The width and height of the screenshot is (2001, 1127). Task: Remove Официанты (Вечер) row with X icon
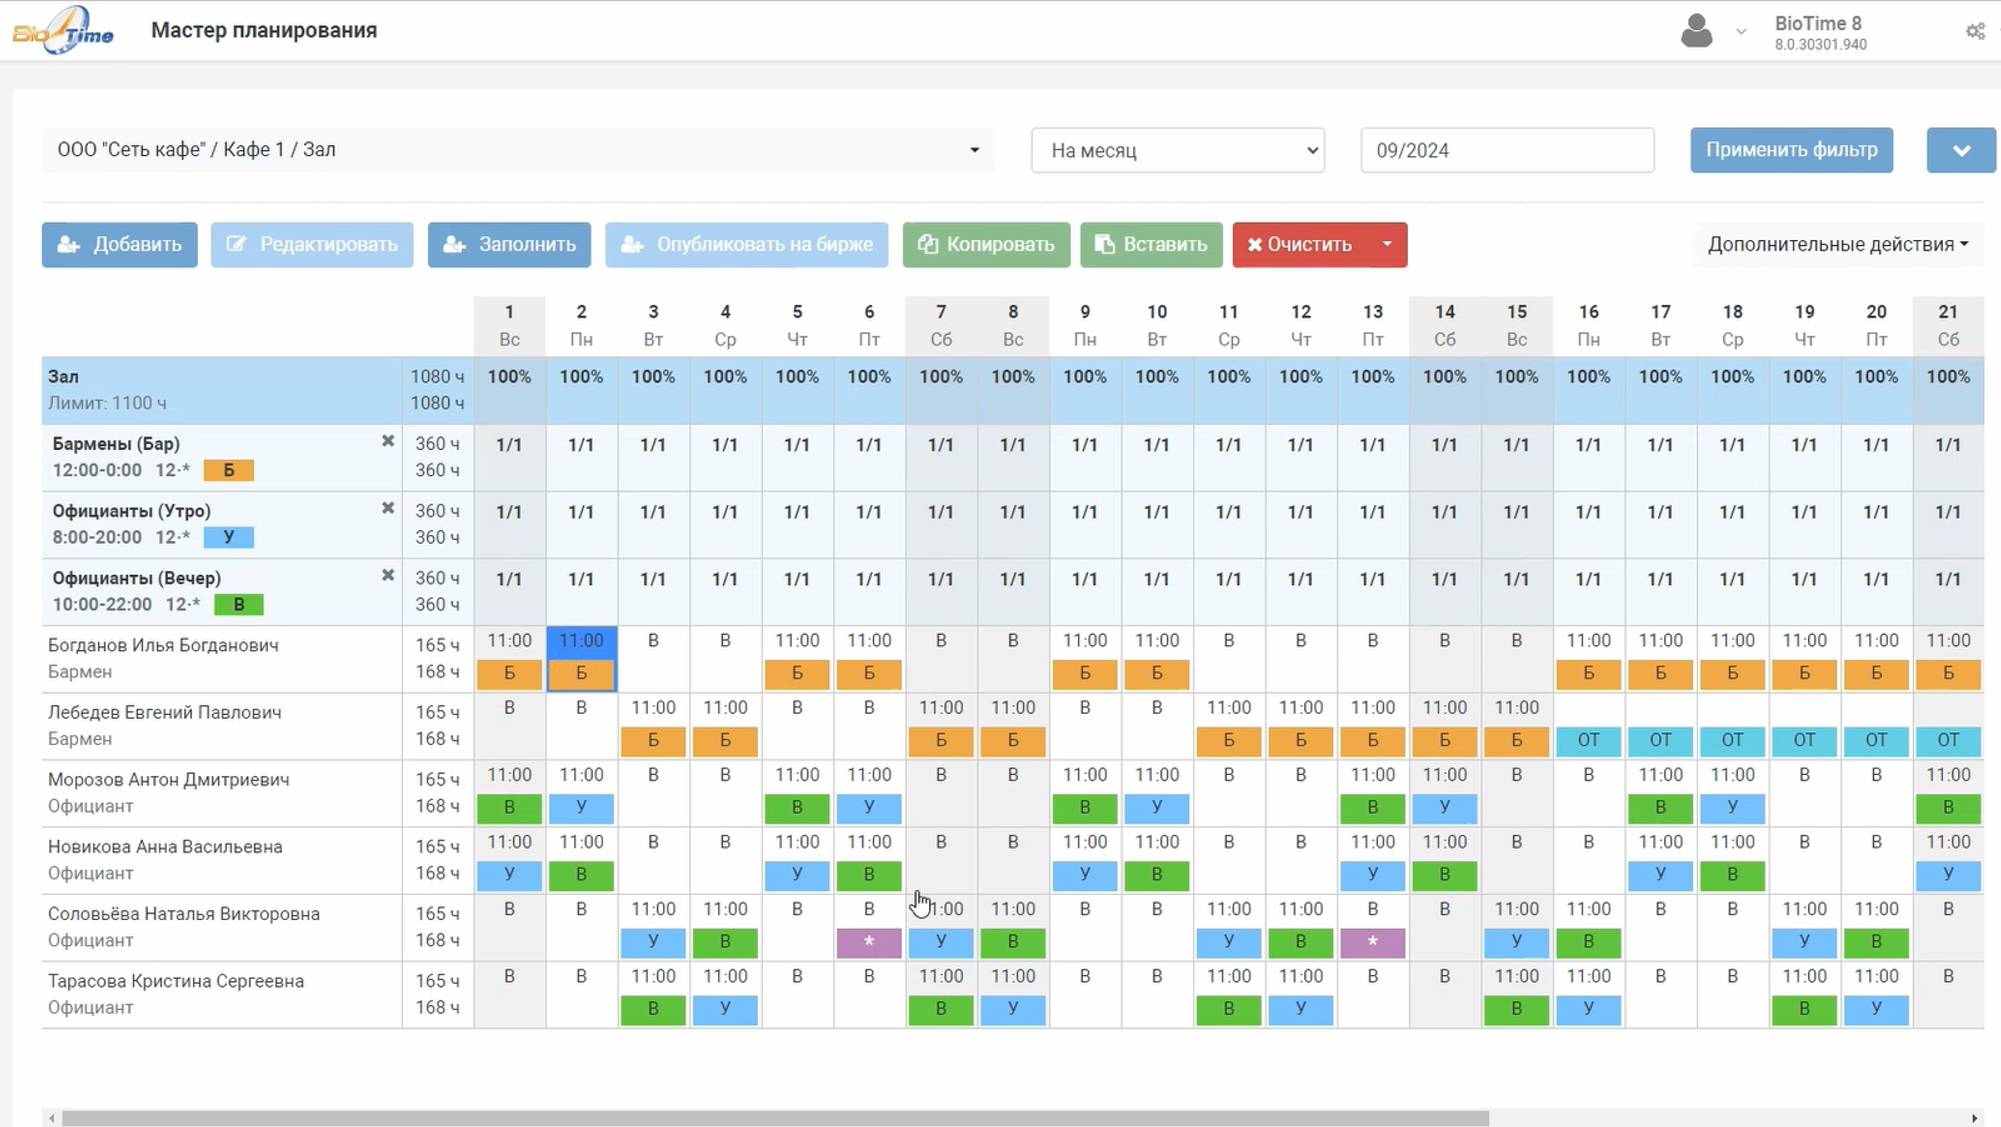388,575
